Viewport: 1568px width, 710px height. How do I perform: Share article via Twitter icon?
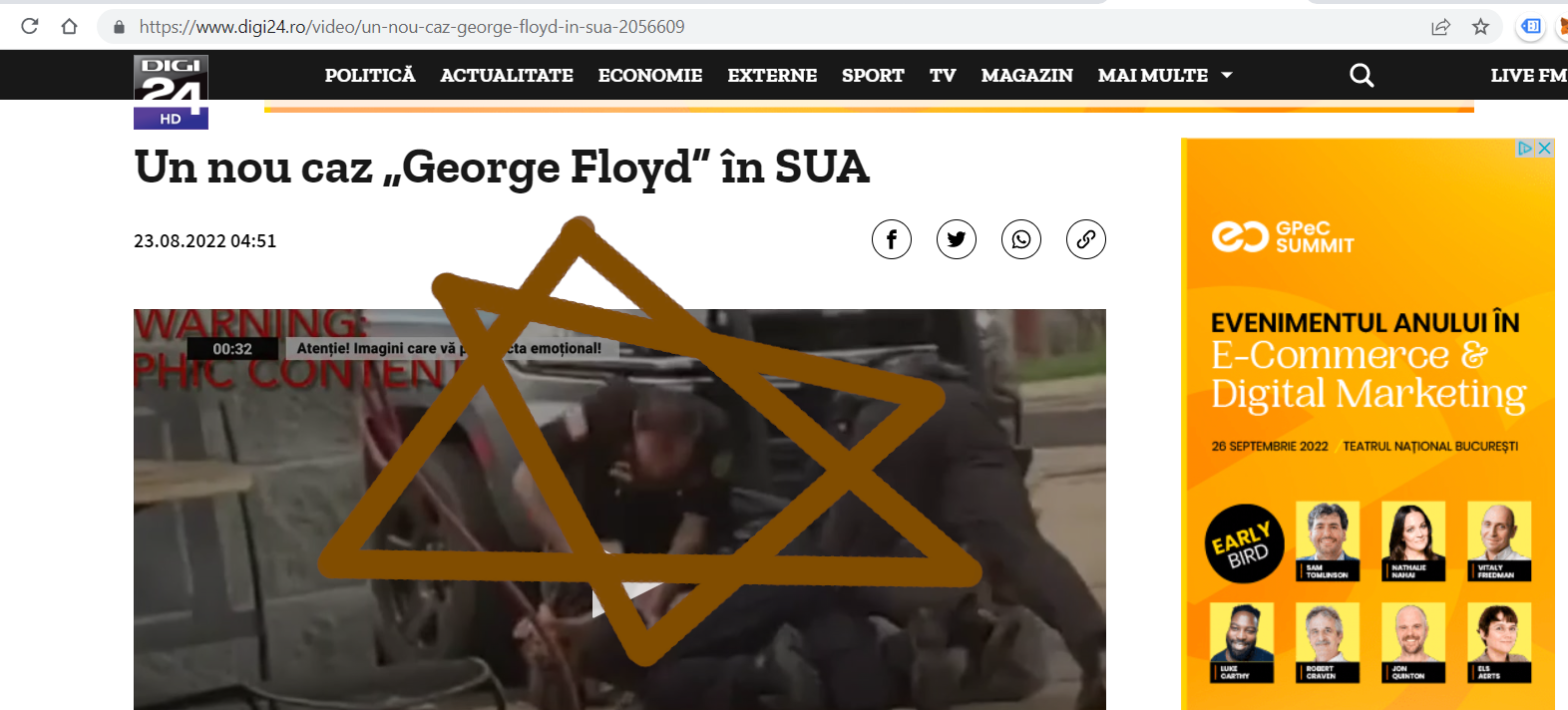[956, 240]
